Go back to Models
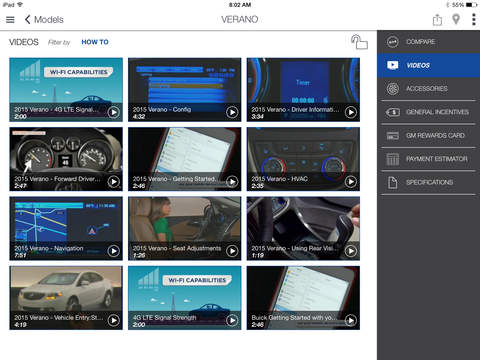Image resolution: width=480 pixels, height=360 pixels. pos(44,20)
